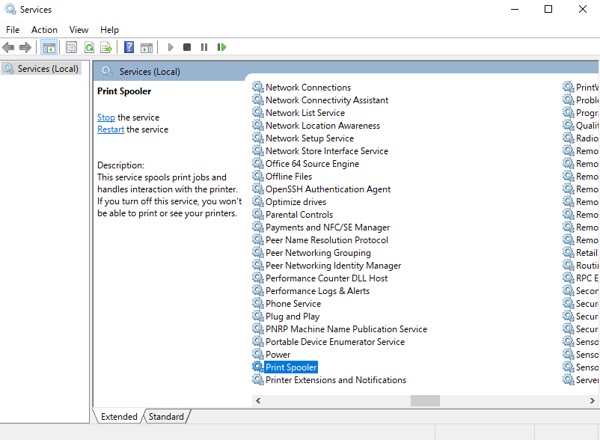This screenshot has width=600, height=440.
Task: Open the Action menu
Action: pos(44,29)
